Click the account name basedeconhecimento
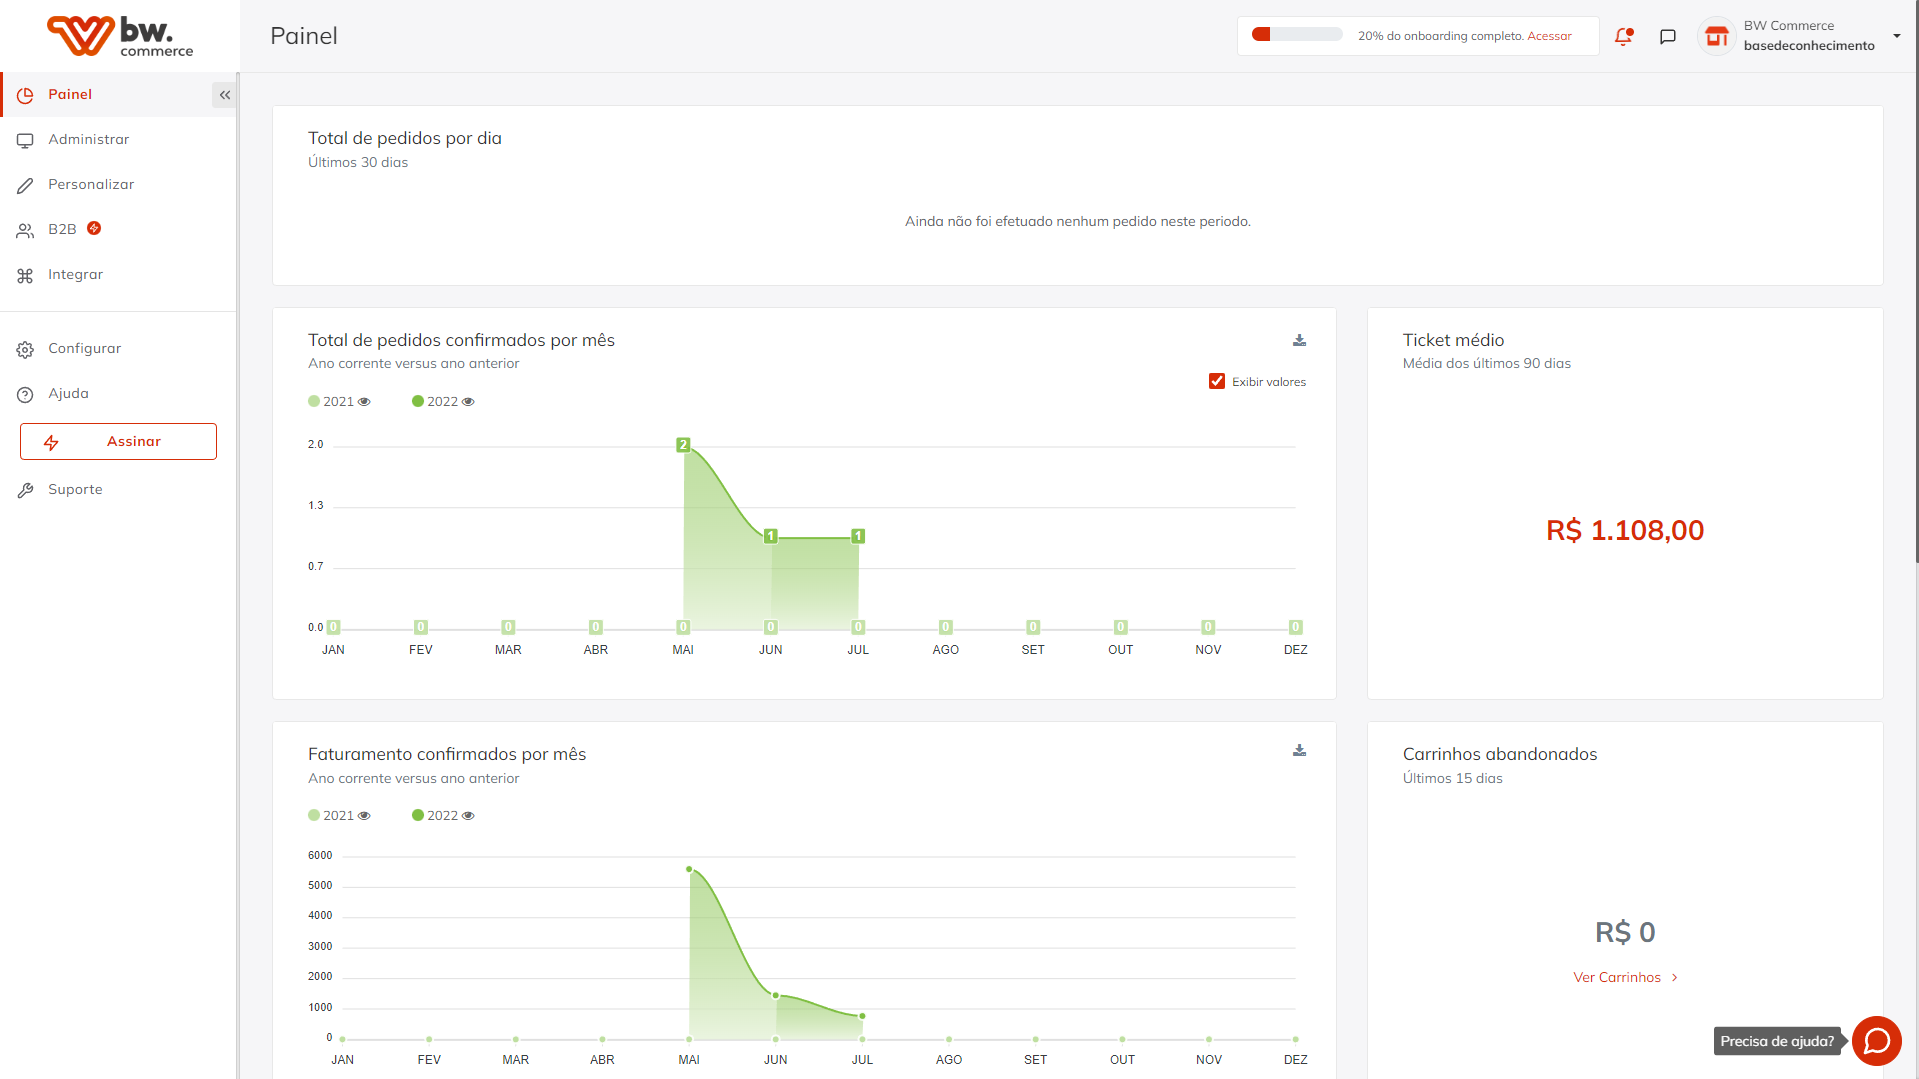Image resolution: width=1919 pixels, height=1079 pixels. point(1809,46)
